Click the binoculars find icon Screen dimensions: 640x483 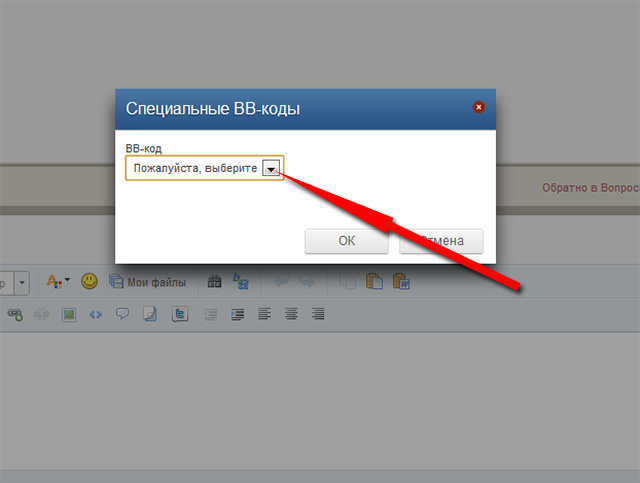point(214,281)
